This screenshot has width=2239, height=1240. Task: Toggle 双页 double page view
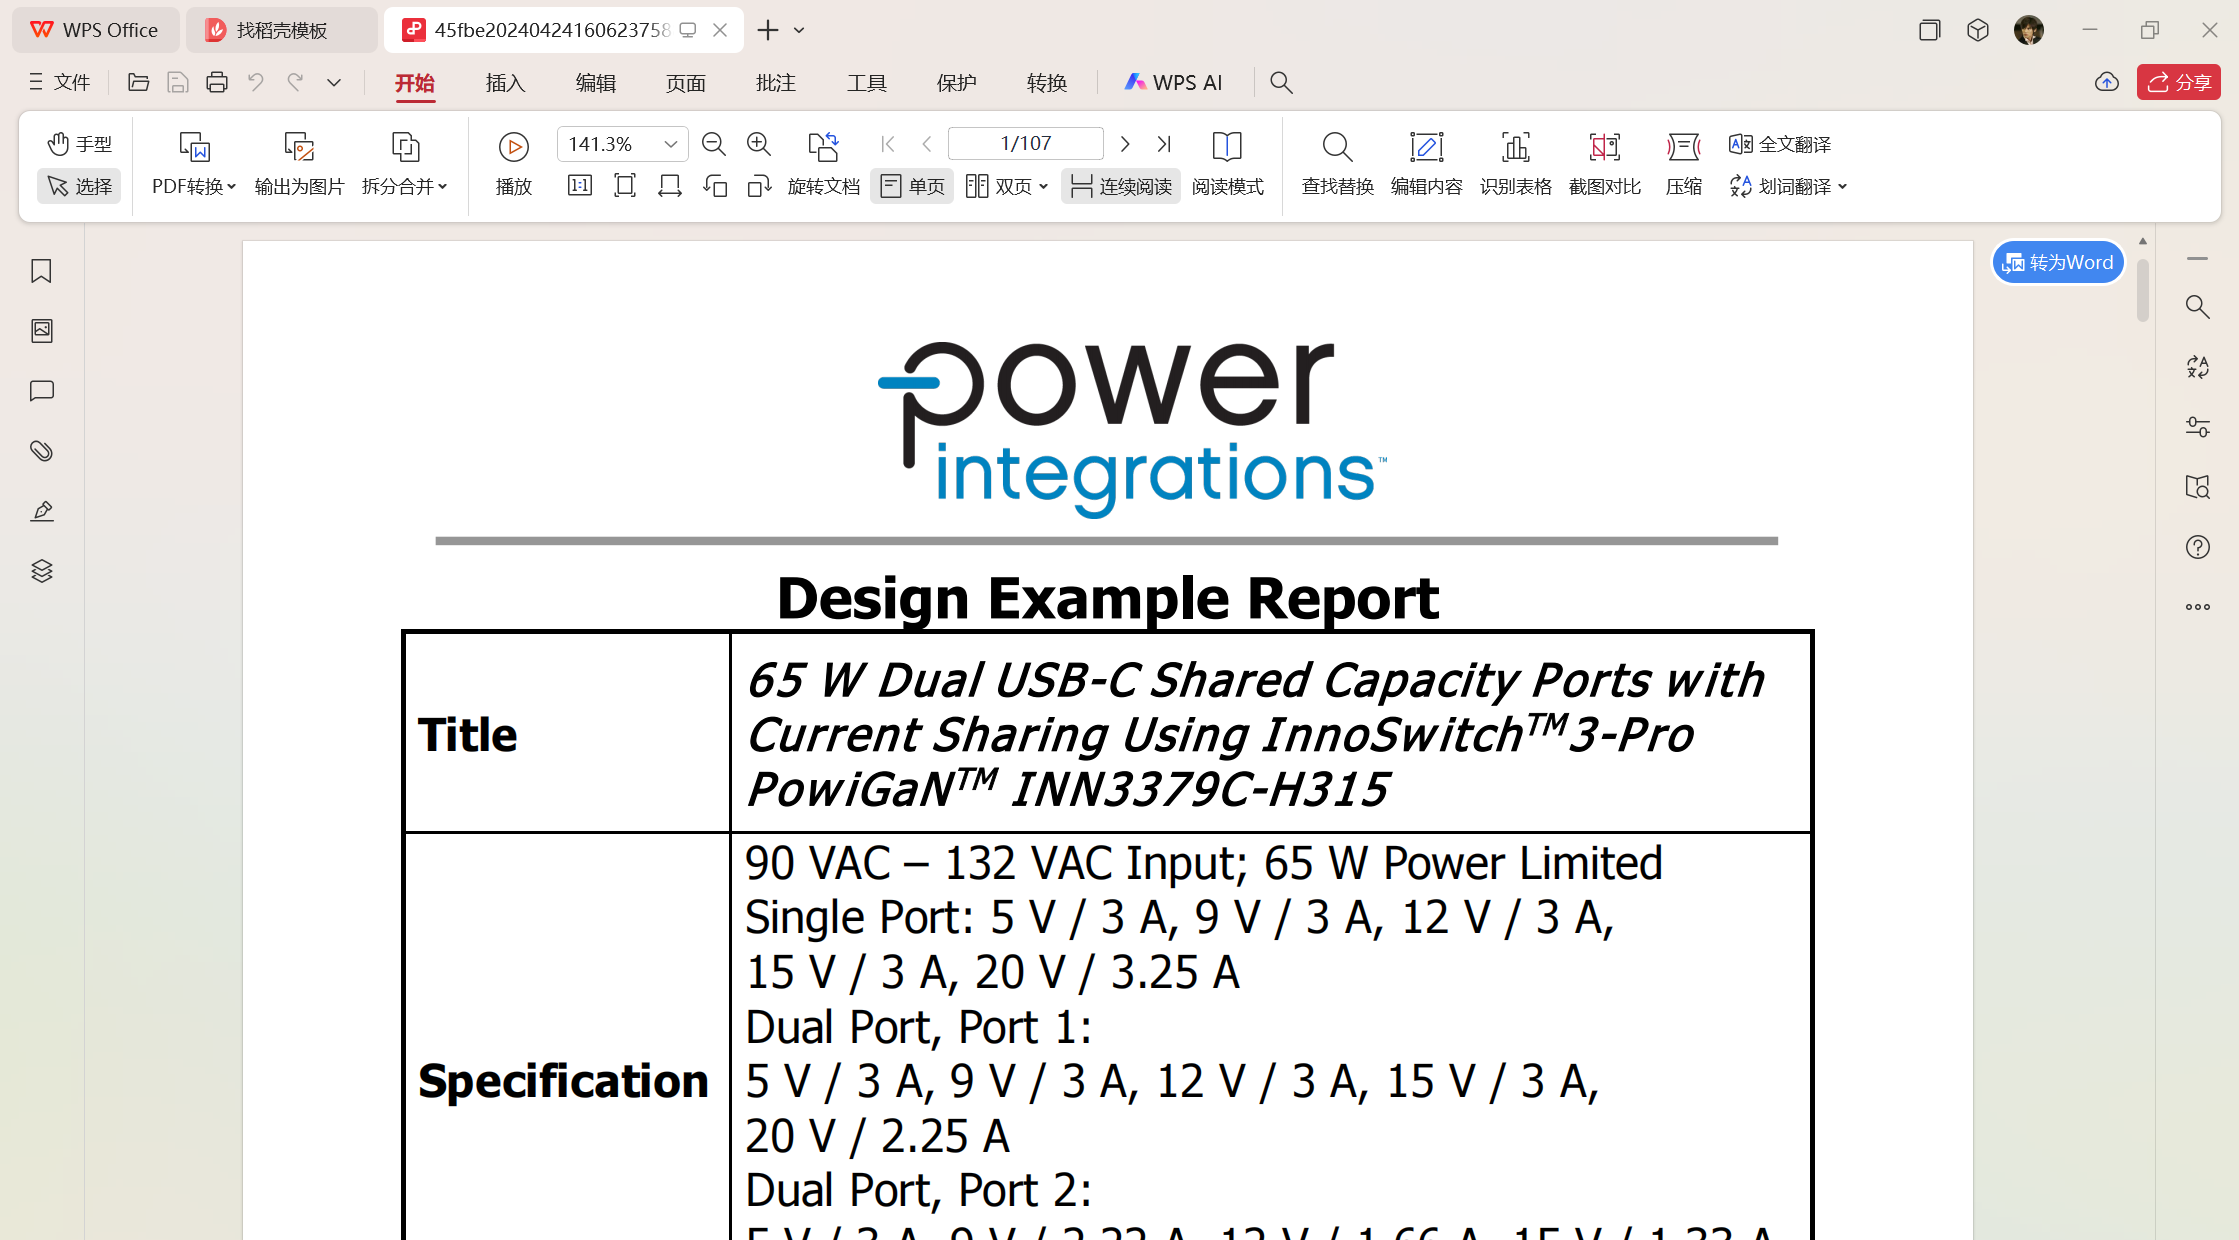click(999, 186)
